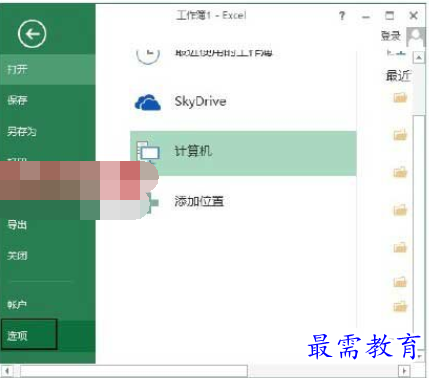Choose 添加位置 to add a place
This screenshot has height=378, width=429.
pos(199,201)
